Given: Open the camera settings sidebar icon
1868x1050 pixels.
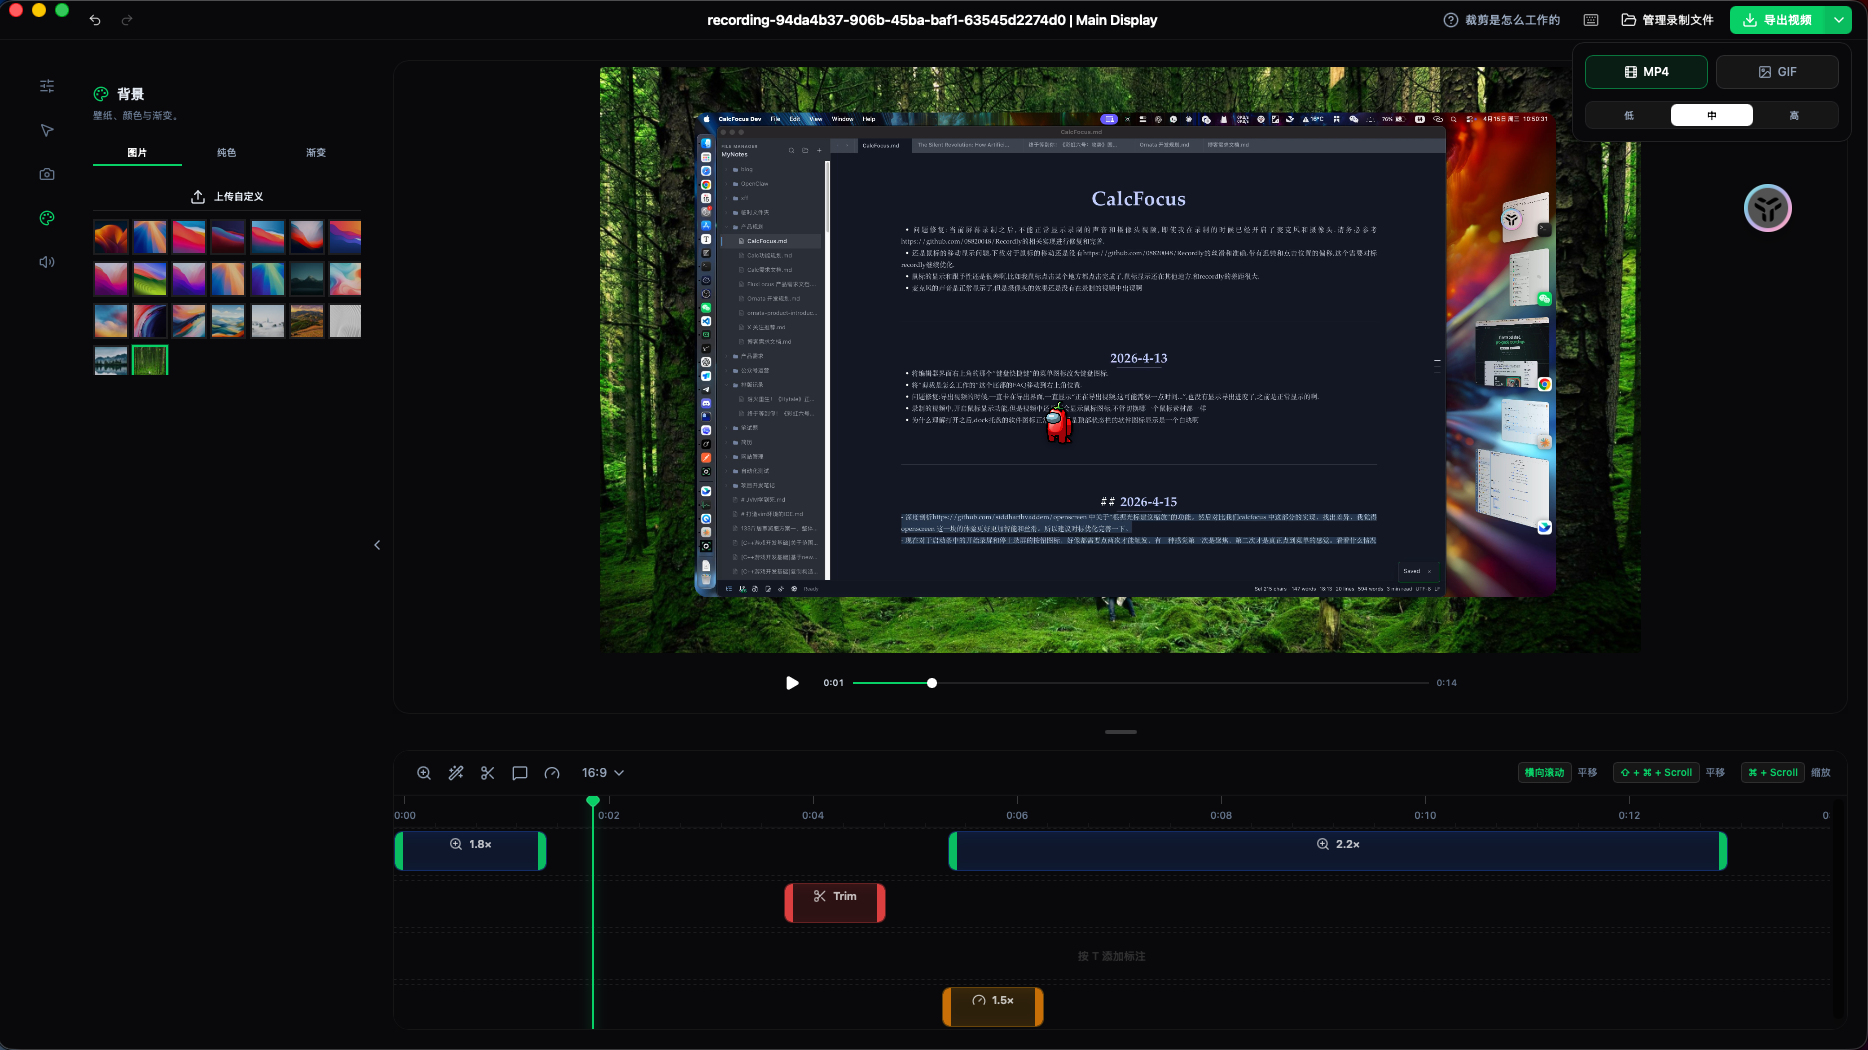Looking at the screenshot, I should (47, 174).
